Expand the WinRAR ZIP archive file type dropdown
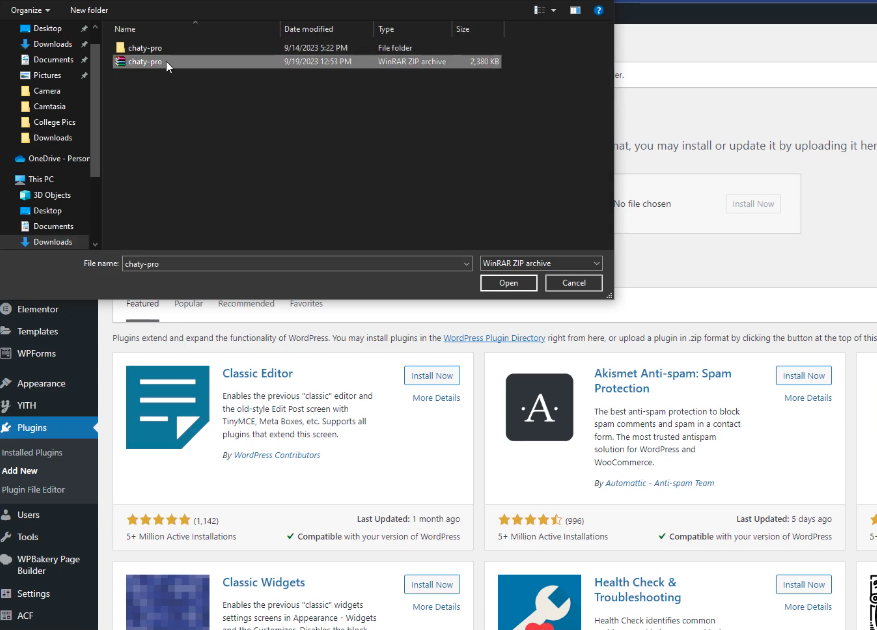This screenshot has width=877, height=630. tap(596, 264)
